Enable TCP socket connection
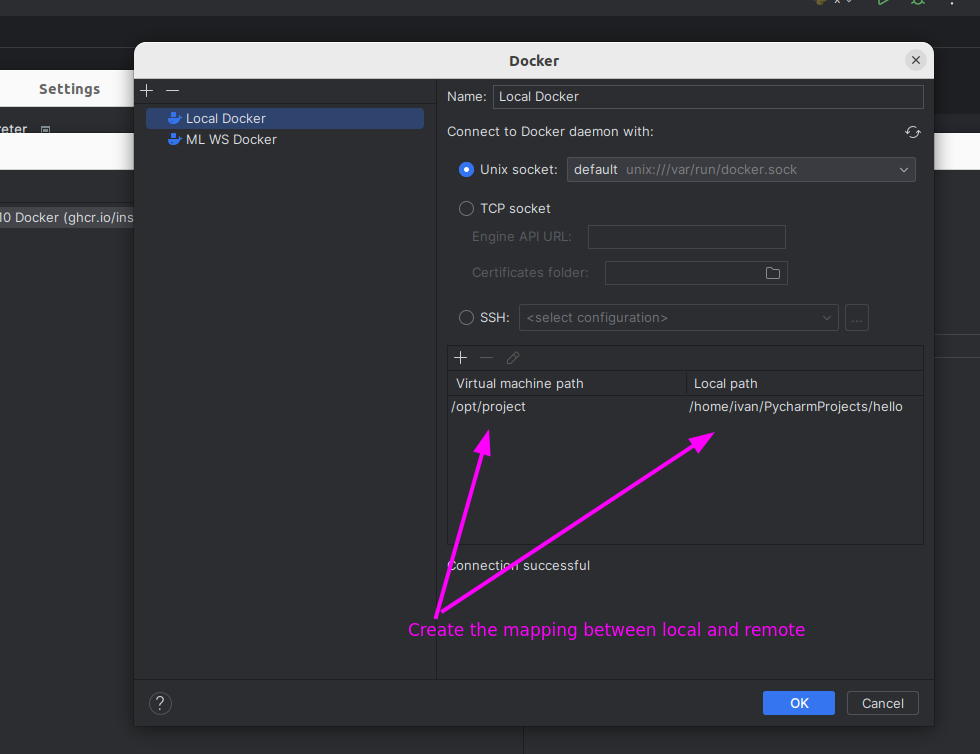This screenshot has height=754, width=980. (466, 208)
